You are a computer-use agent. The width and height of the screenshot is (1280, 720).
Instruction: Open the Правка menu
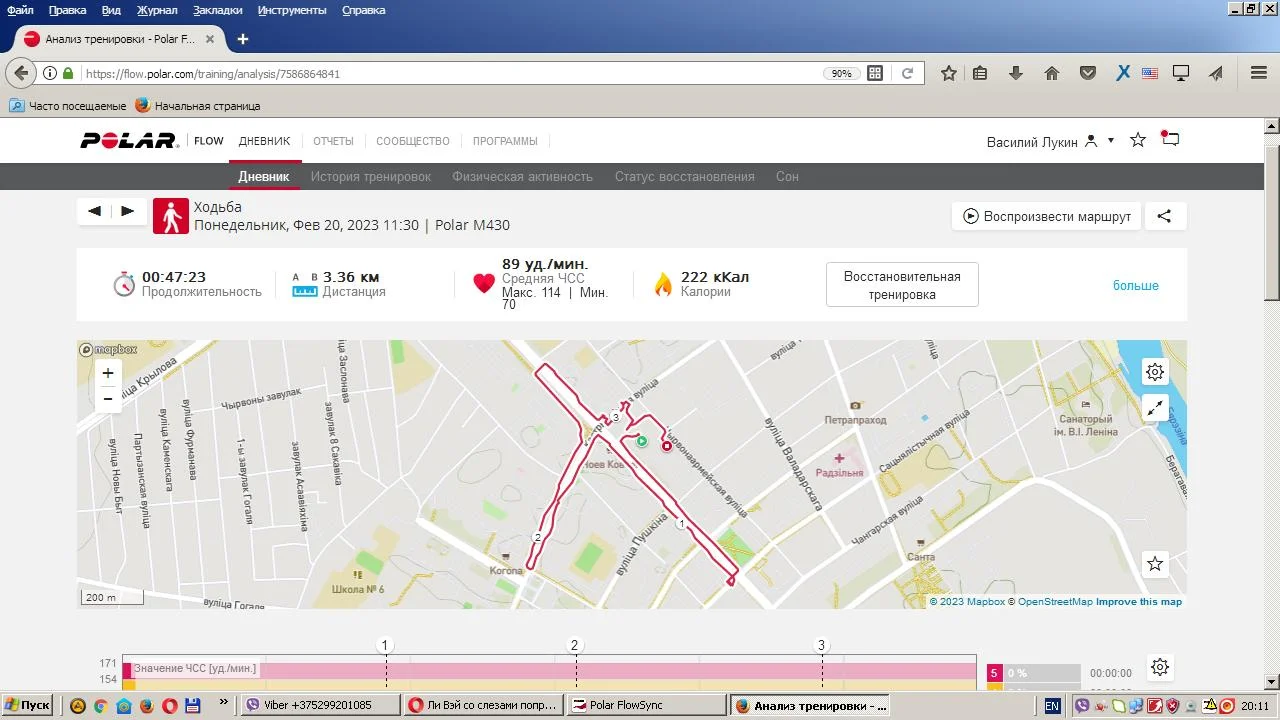click(x=67, y=10)
